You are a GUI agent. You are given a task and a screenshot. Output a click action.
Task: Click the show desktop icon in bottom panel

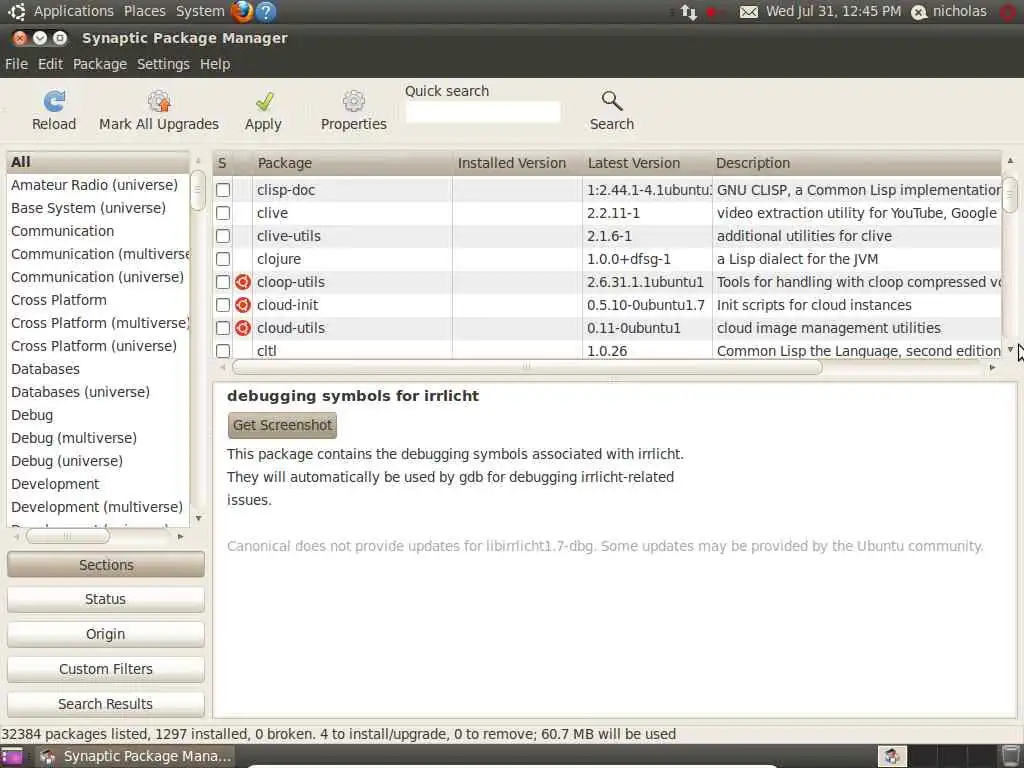coord(12,756)
